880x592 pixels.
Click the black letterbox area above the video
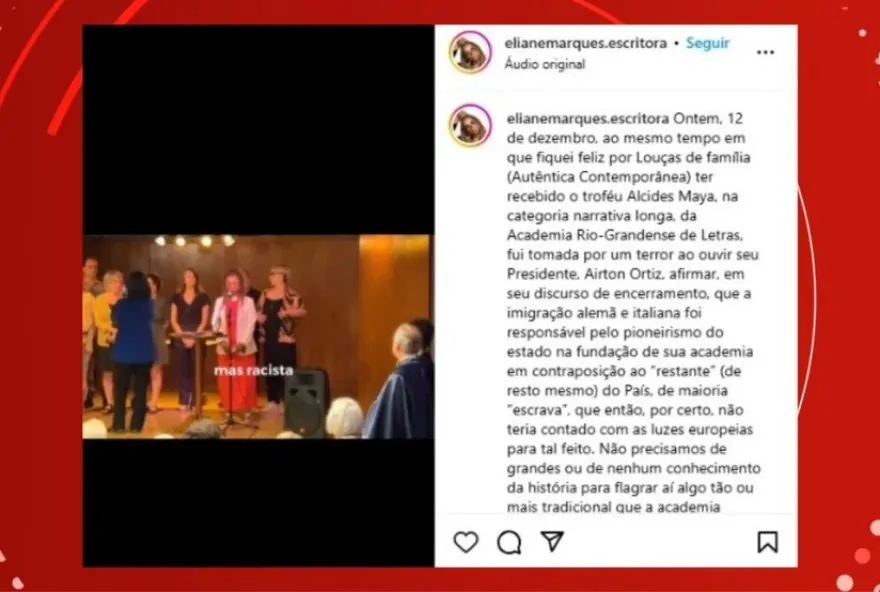pos(258,130)
